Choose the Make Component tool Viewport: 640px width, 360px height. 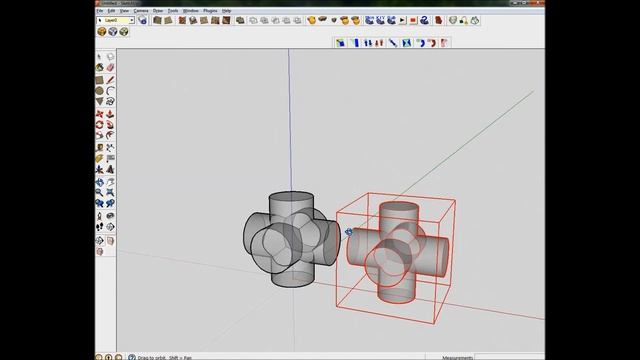[110, 57]
